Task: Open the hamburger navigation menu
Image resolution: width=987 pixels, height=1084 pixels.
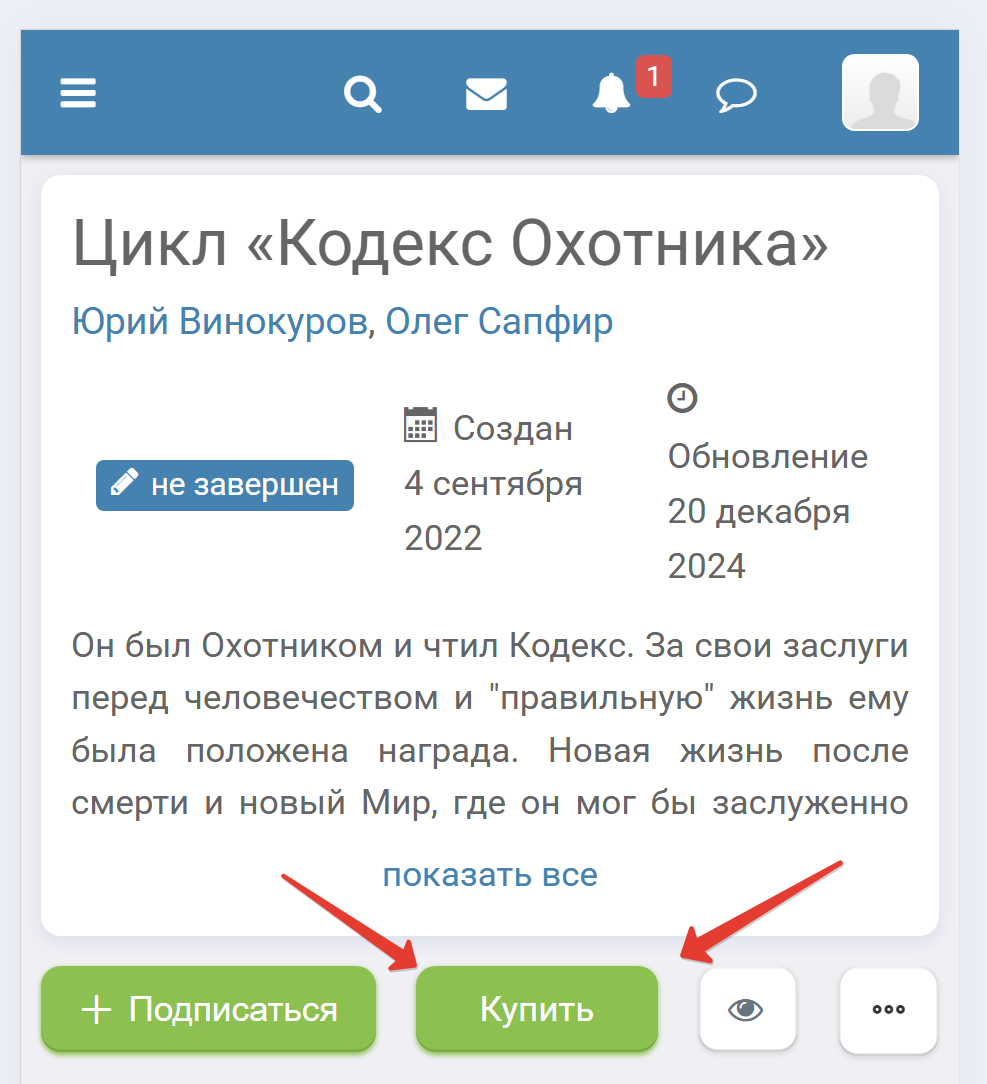Action: pyautogui.click(x=78, y=94)
